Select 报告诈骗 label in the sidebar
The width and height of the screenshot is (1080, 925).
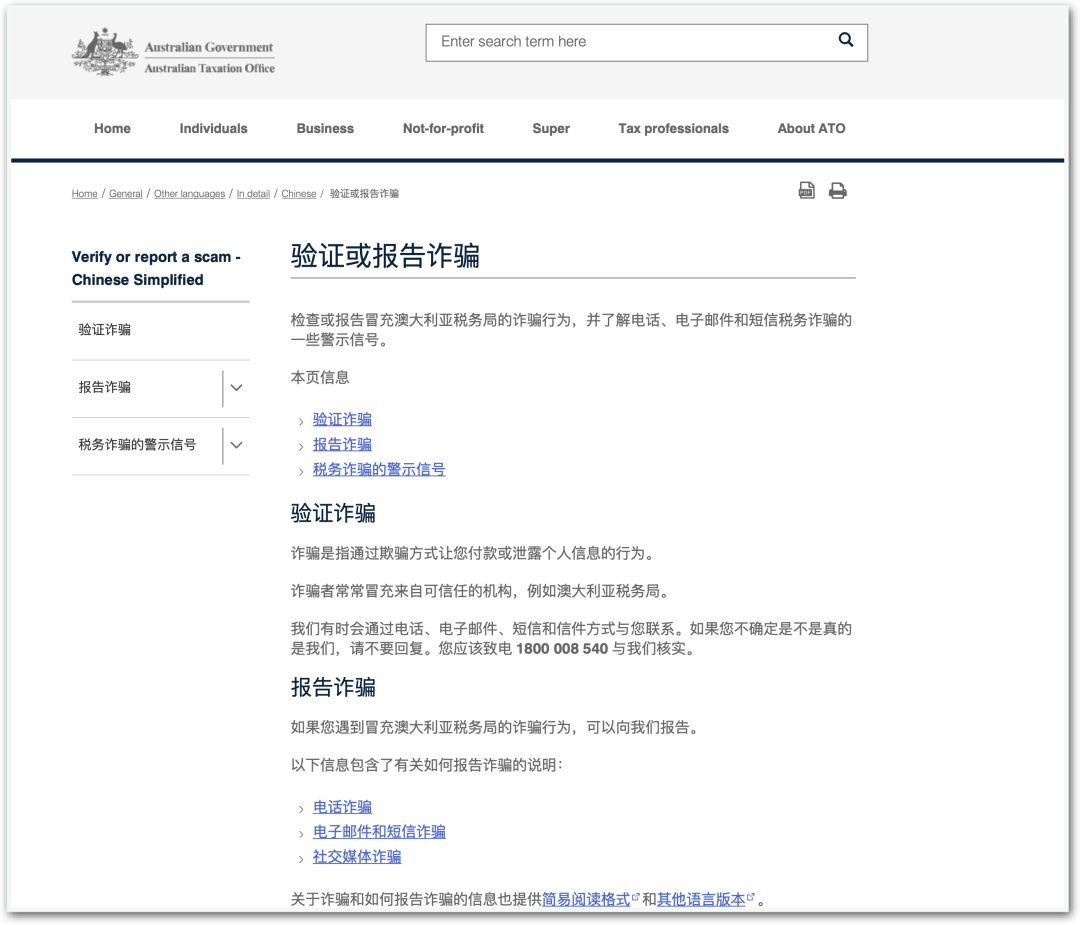[x=105, y=388]
